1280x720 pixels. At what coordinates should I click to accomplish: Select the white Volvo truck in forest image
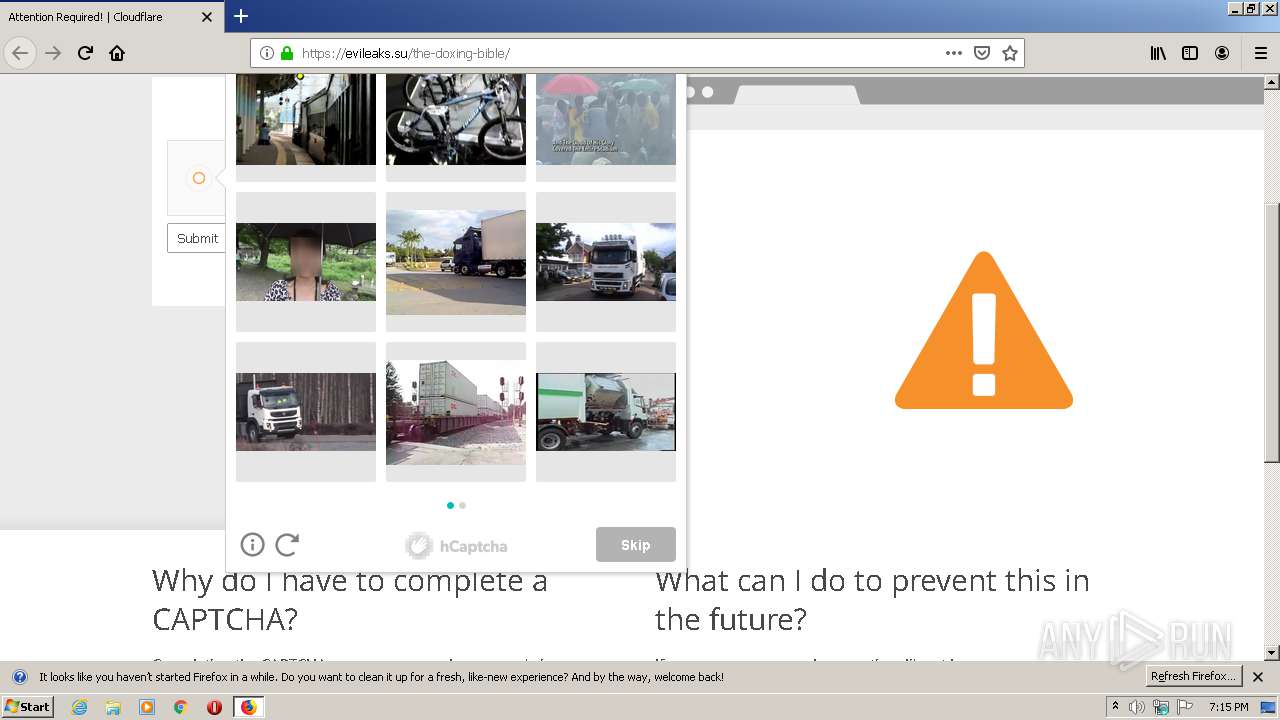306,412
